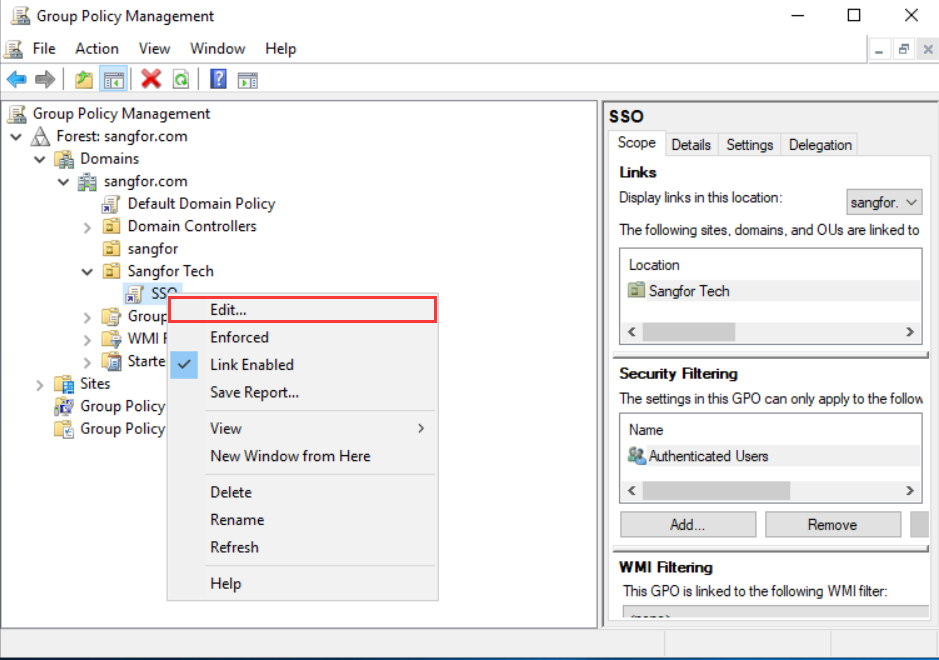Toggle Enforced in the context menu
Image resolution: width=939 pixels, height=660 pixels.
pyautogui.click(x=239, y=338)
